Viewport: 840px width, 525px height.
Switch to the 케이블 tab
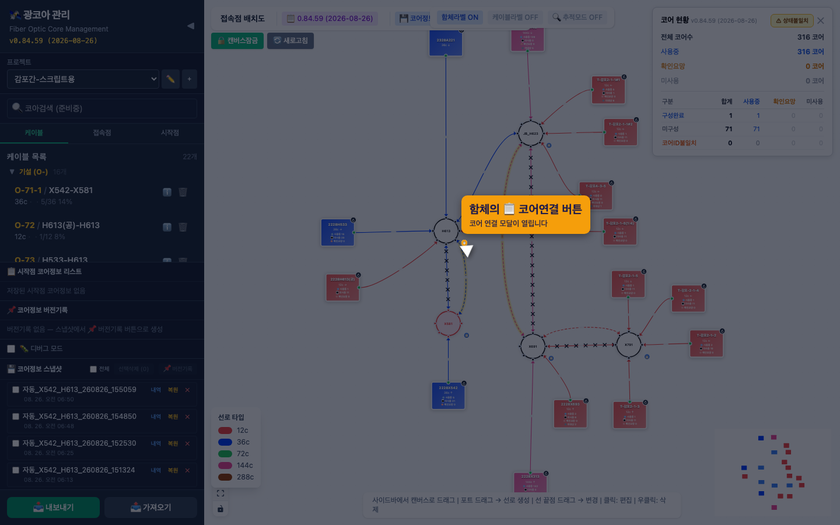(x=34, y=133)
